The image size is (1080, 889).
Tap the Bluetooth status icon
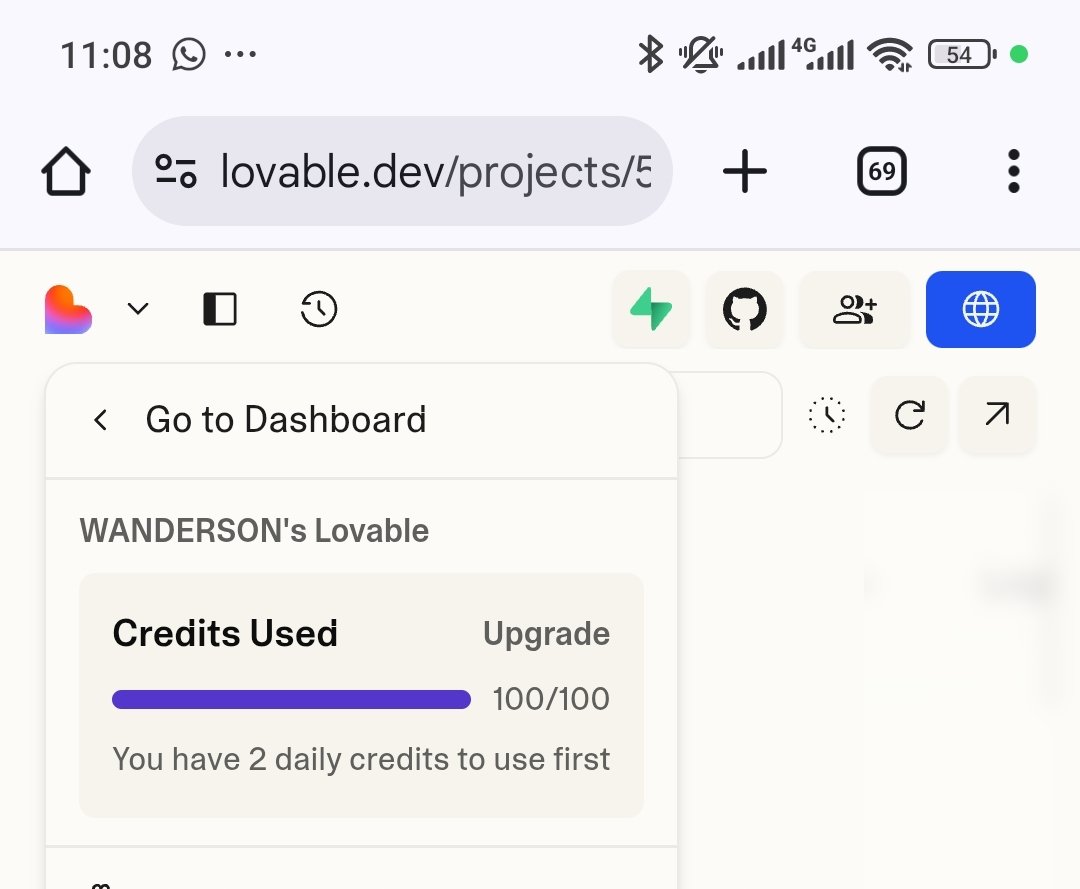point(650,54)
